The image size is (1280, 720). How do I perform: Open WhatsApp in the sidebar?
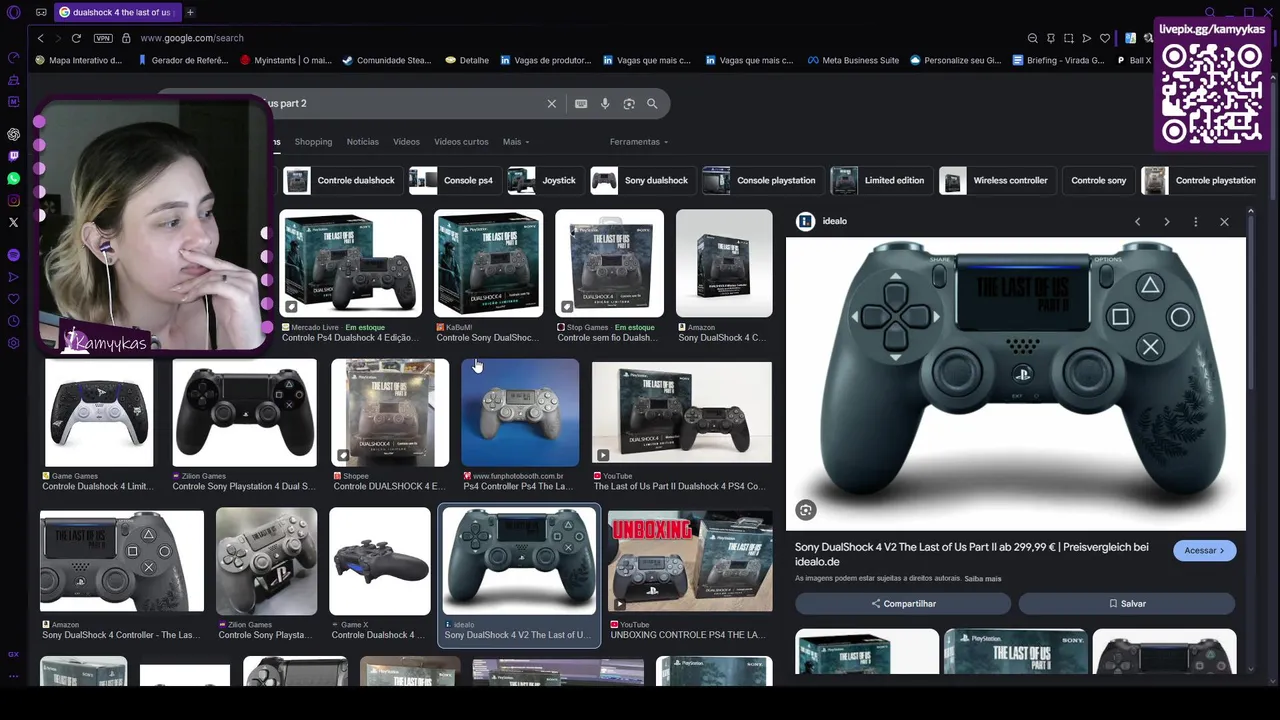point(13,178)
